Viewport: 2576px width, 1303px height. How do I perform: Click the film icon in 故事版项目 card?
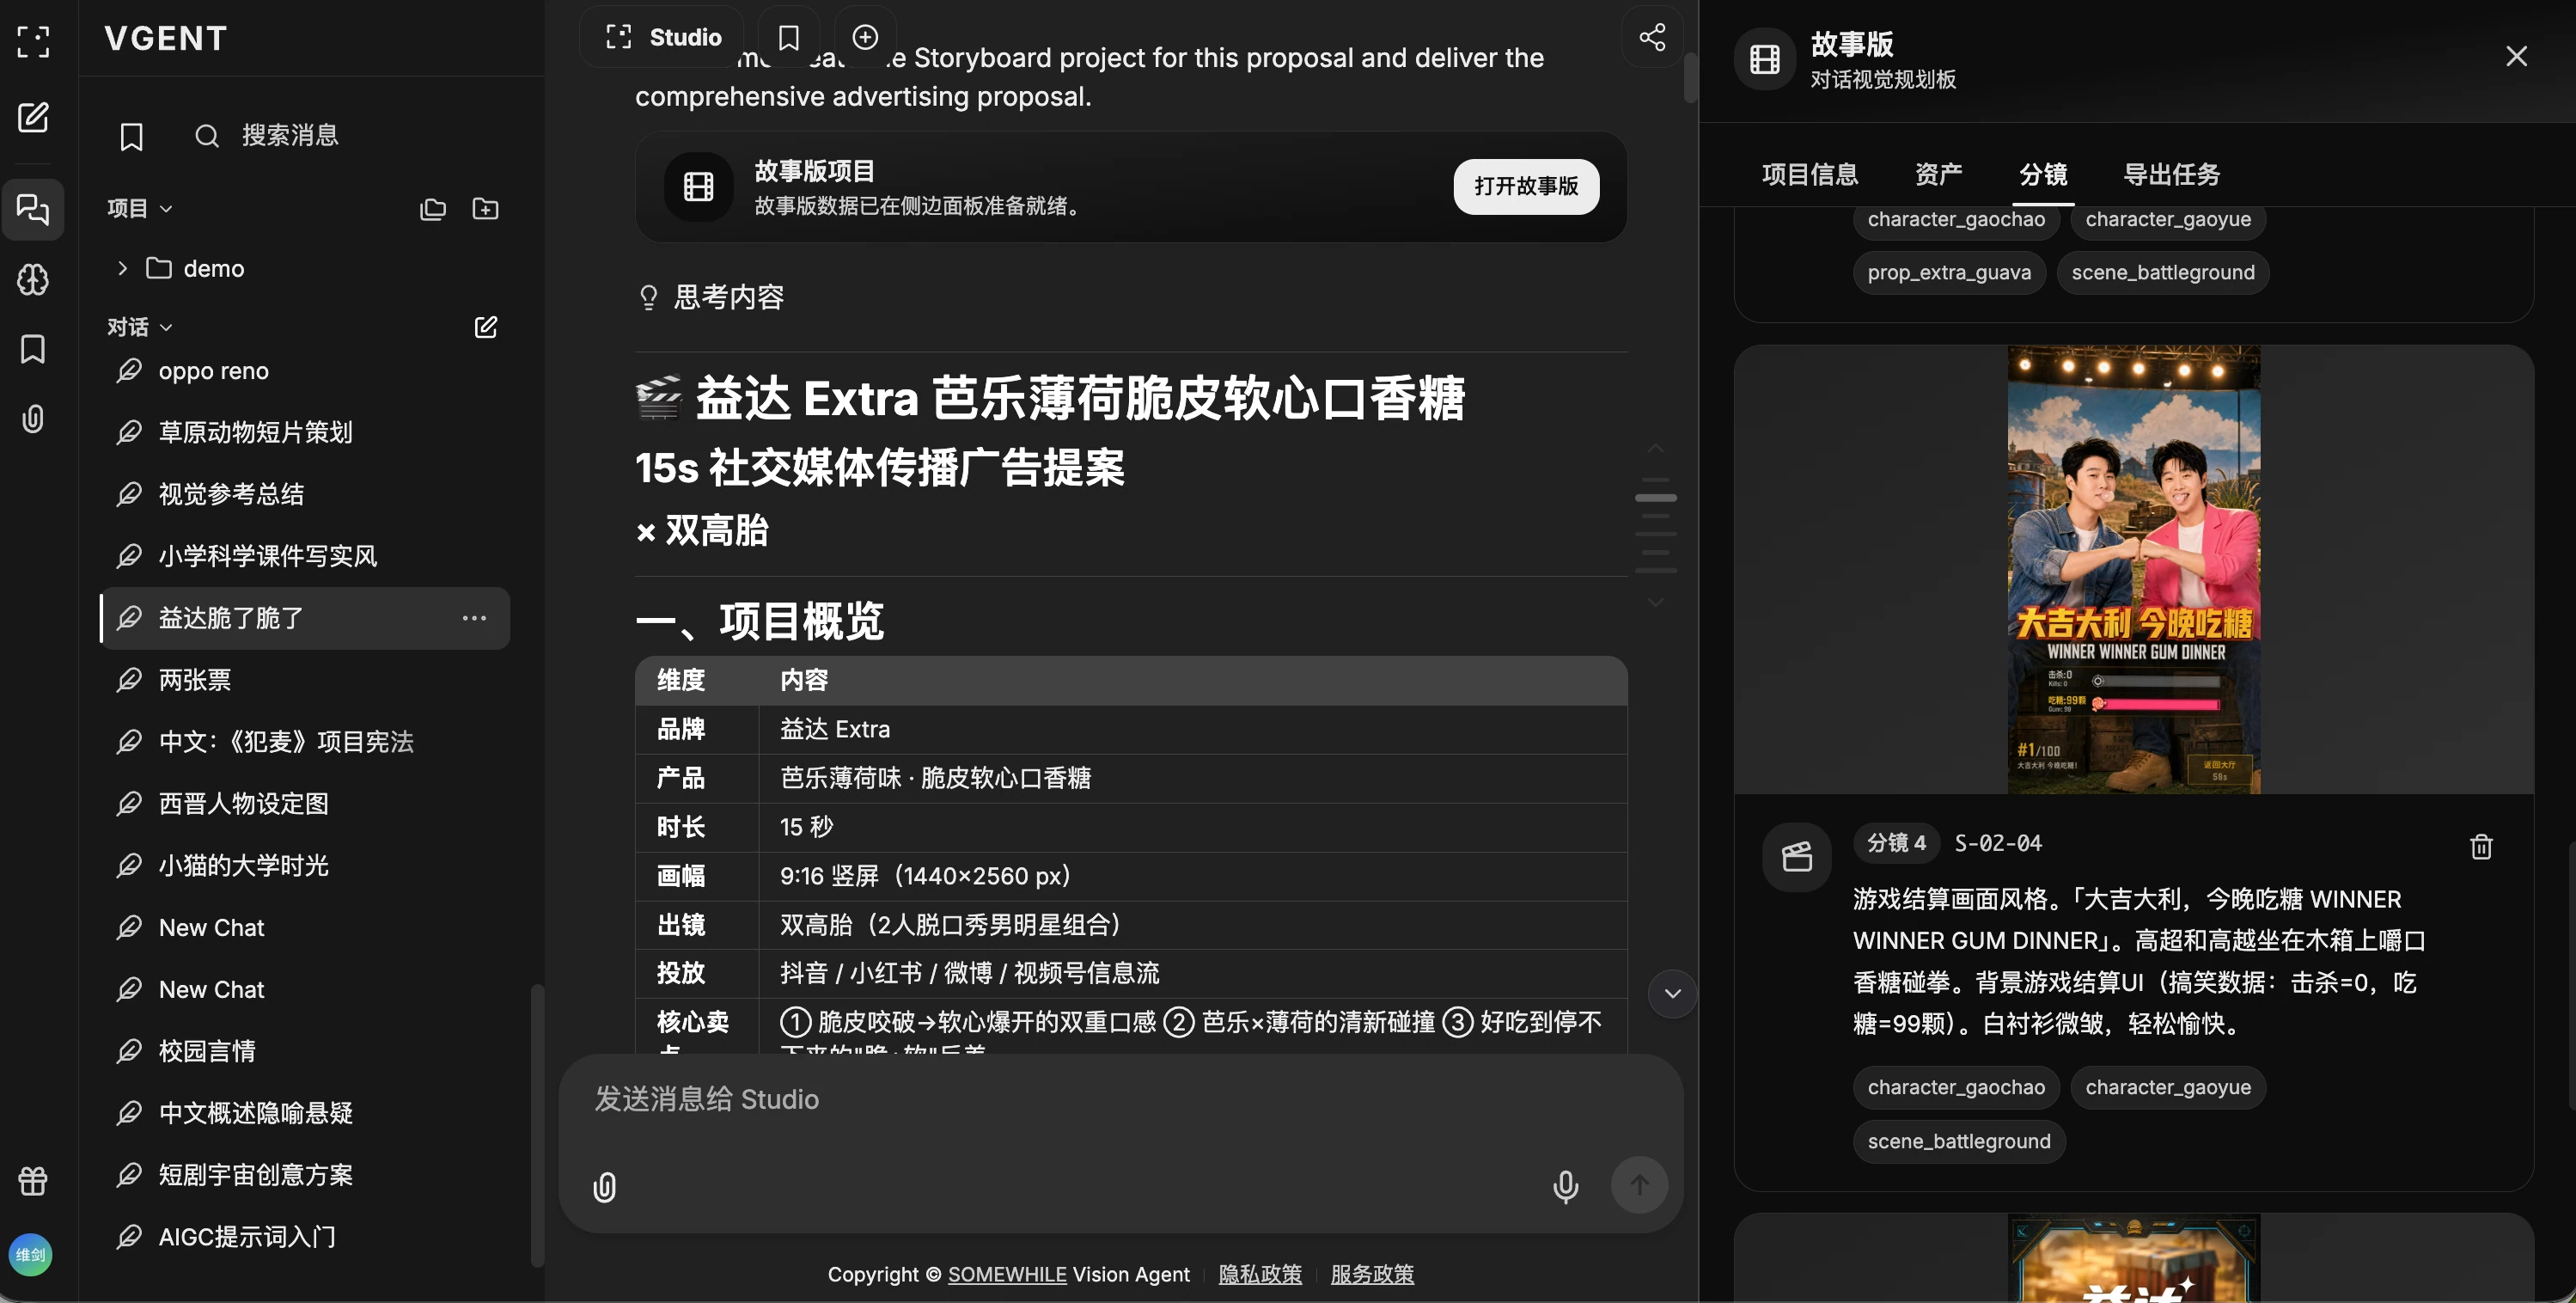698,186
